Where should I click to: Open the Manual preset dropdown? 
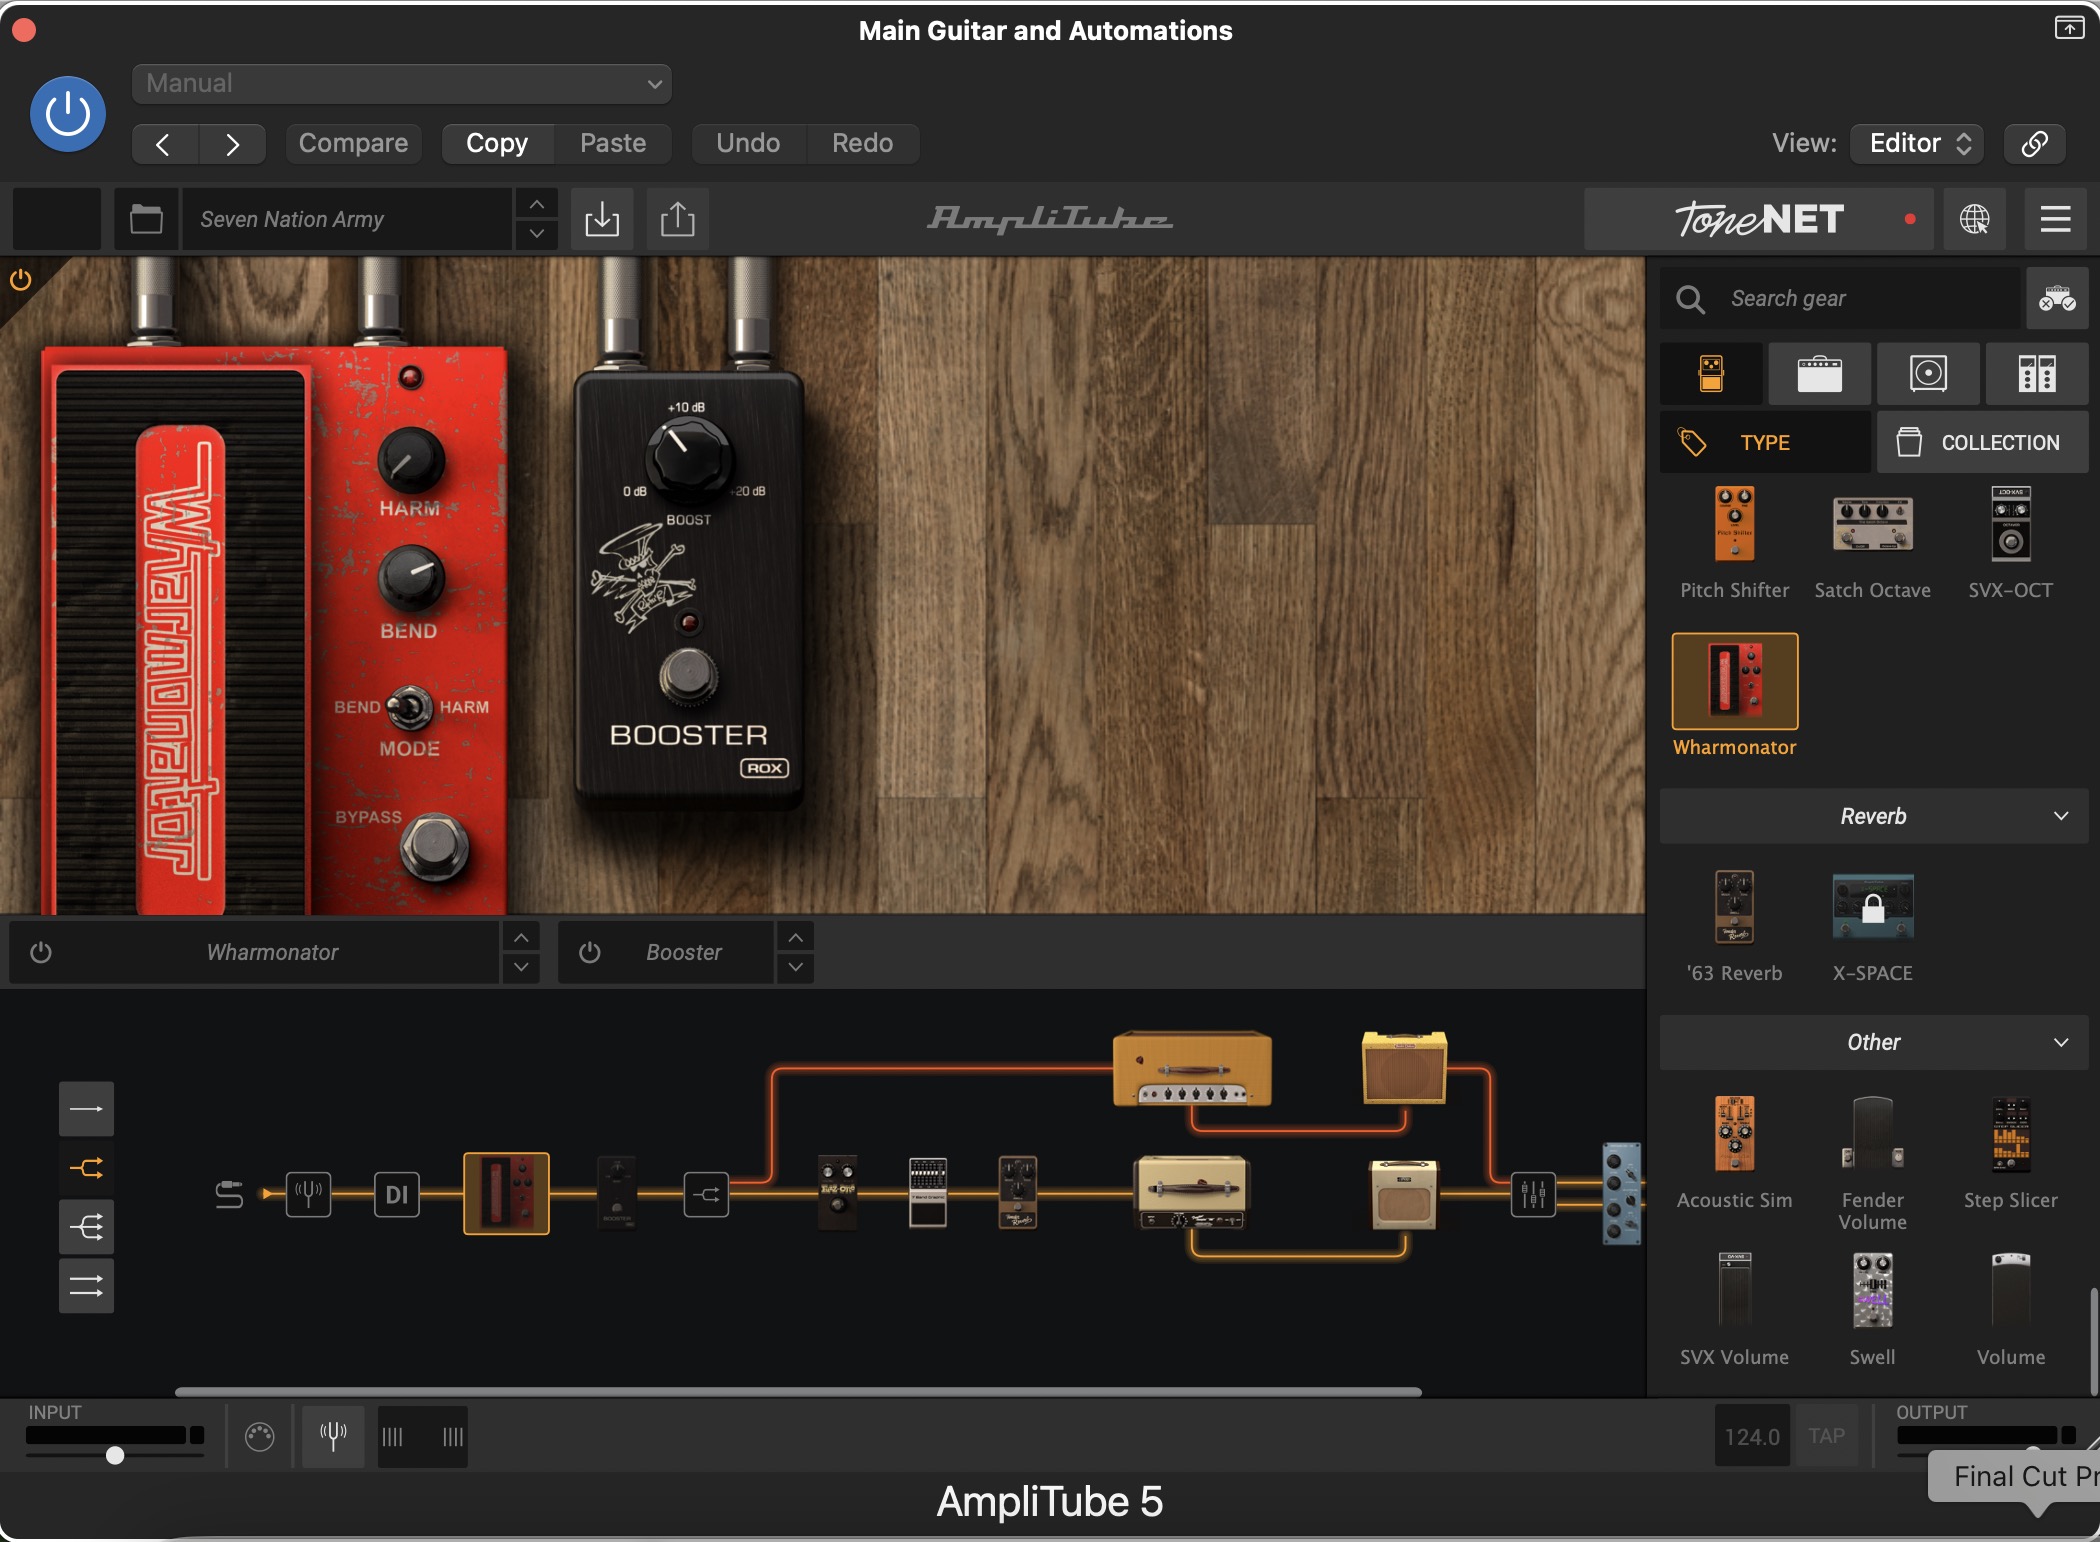401,84
